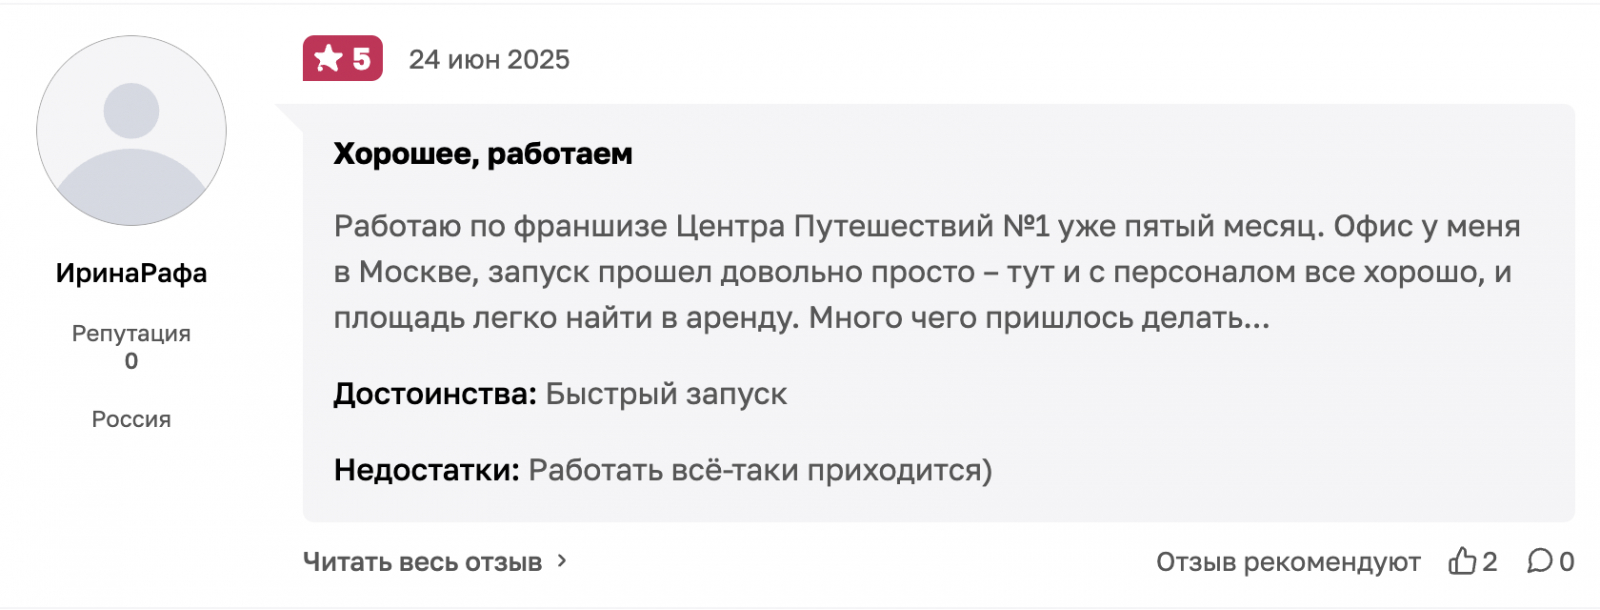Click the Репутация label under the username
Screen dimensions: 1600x610
pyautogui.click(x=131, y=333)
